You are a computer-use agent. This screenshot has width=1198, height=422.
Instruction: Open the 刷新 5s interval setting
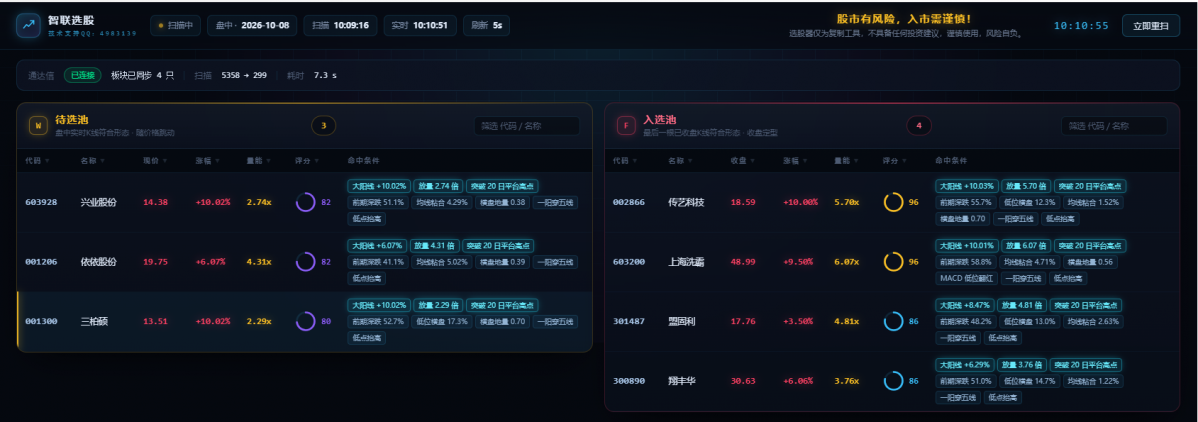(x=487, y=25)
